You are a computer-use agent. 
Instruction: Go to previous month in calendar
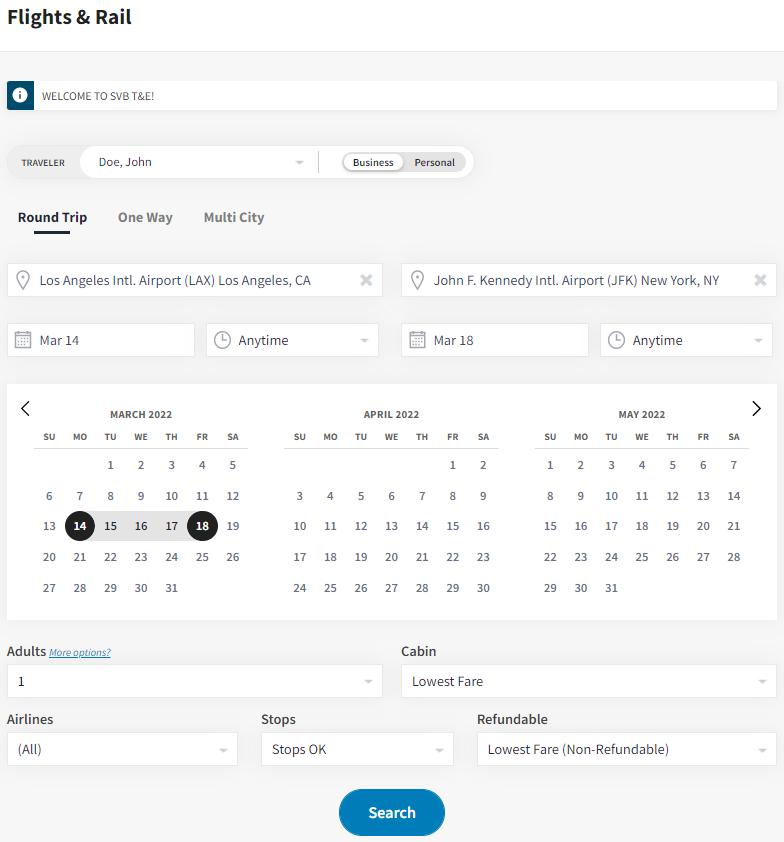click(26, 408)
